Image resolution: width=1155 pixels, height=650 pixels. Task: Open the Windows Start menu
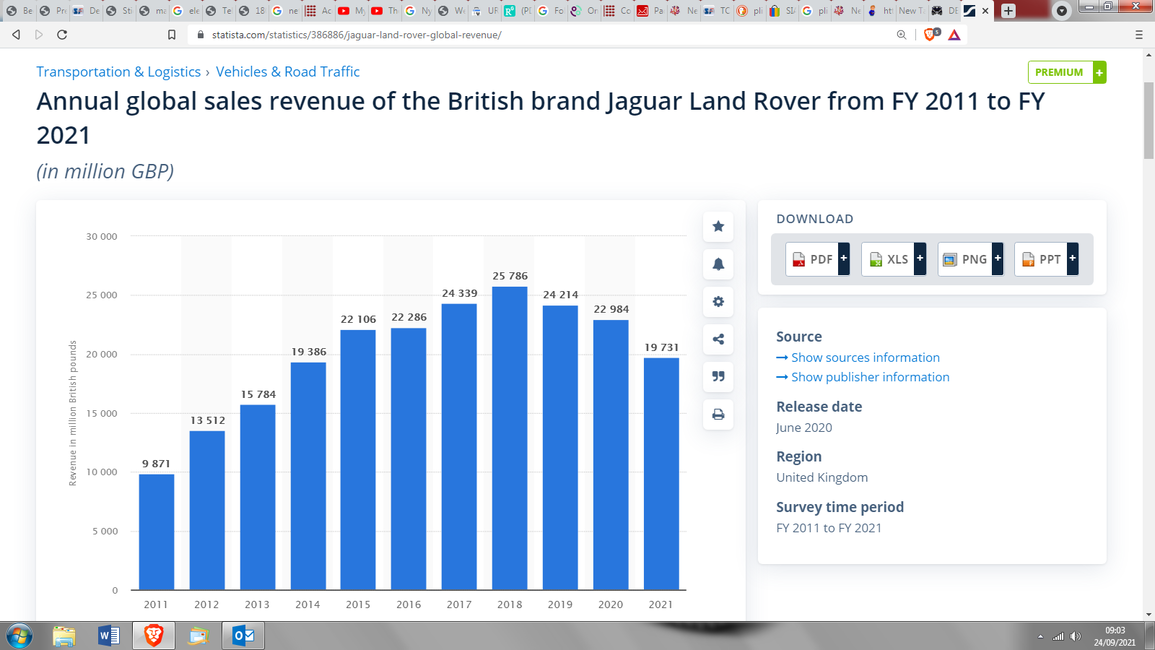18,635
